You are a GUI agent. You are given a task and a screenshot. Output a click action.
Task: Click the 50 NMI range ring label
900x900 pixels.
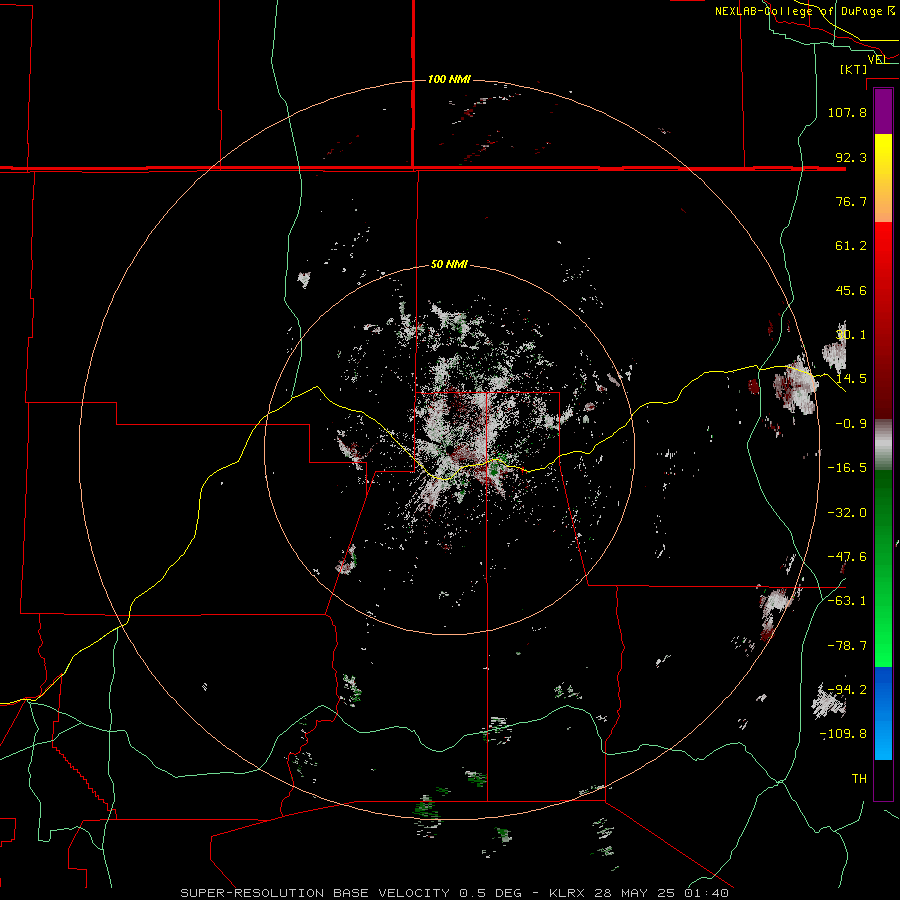(449, 265)
